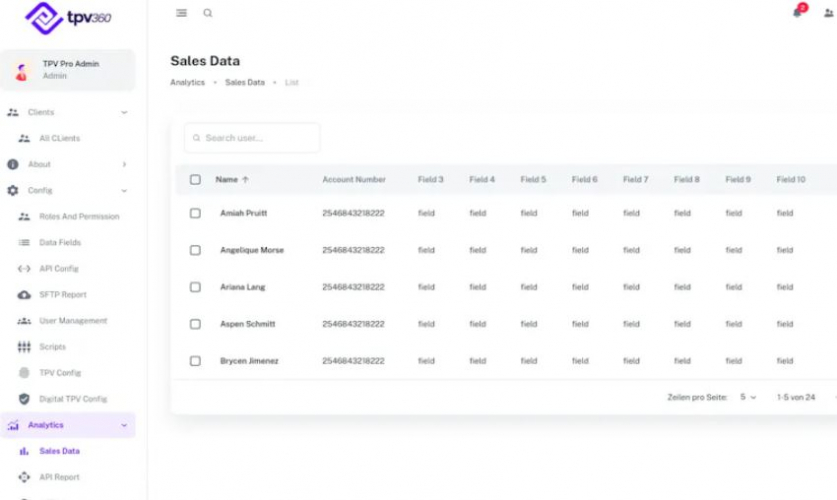Click the Sales Data breadcrumb link
This screenshot has height=500, width=837.
(244, 82)
